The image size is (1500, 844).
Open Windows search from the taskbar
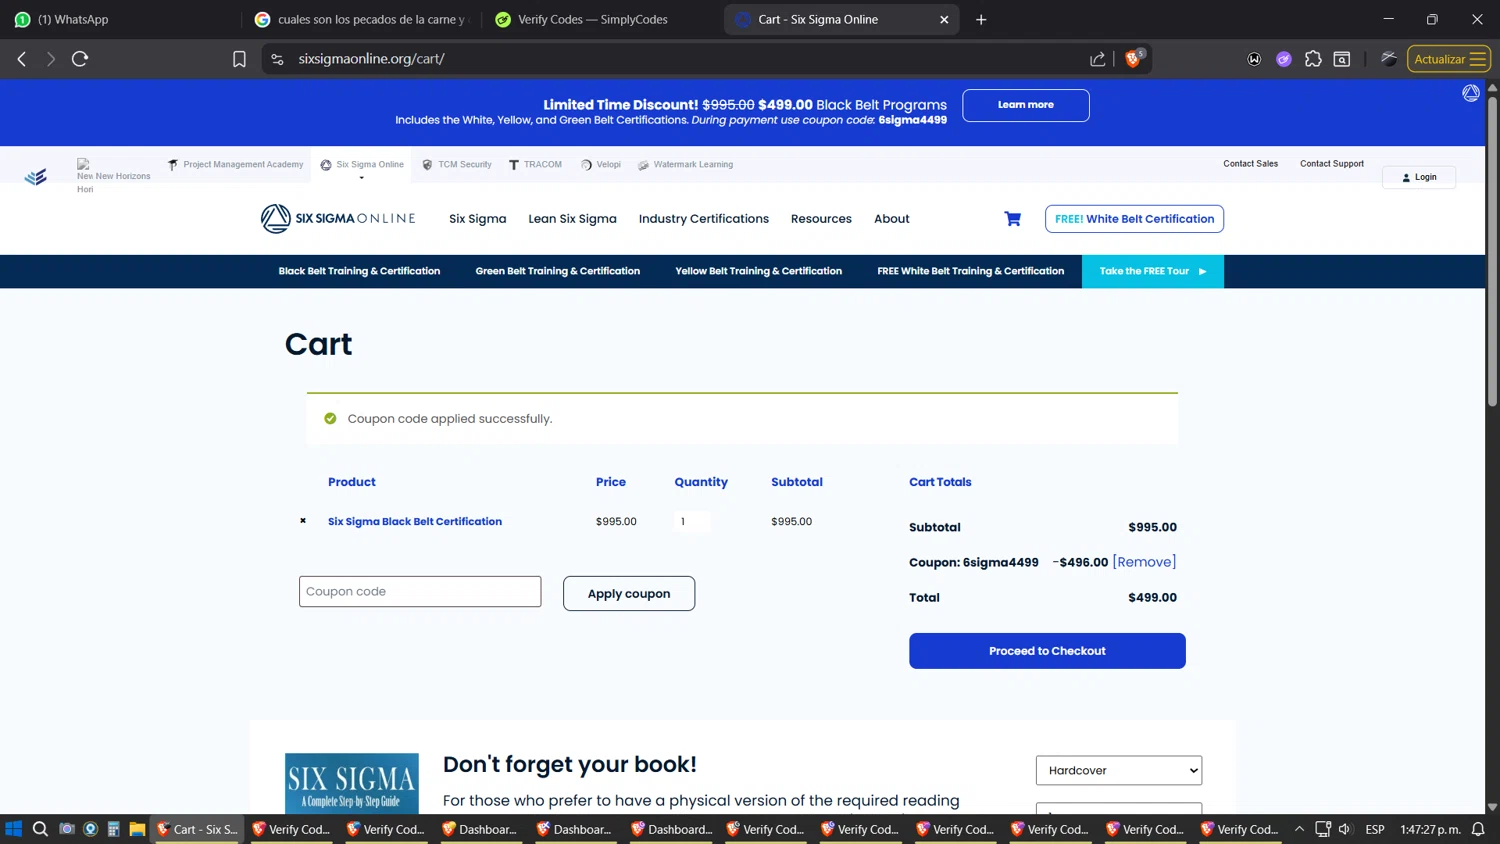[x=40, y=829]
